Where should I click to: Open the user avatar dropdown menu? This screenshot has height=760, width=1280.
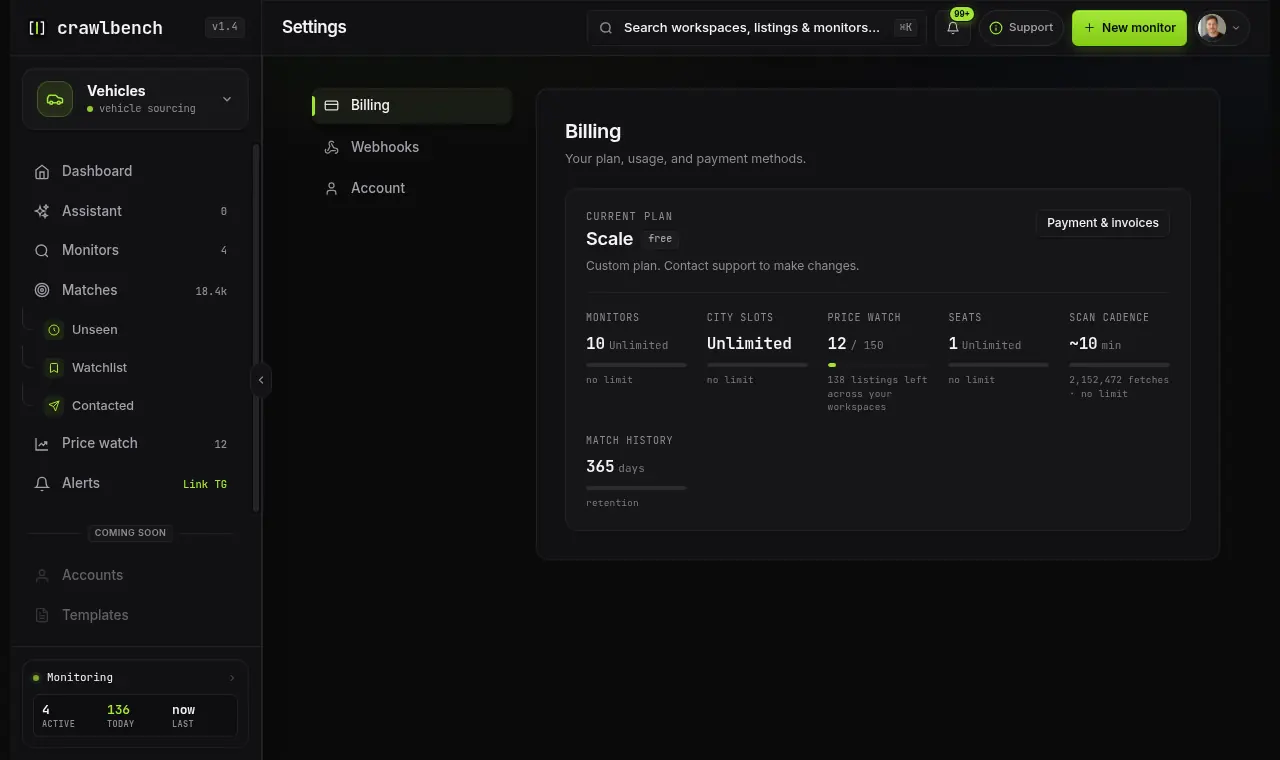point(1223,28)
